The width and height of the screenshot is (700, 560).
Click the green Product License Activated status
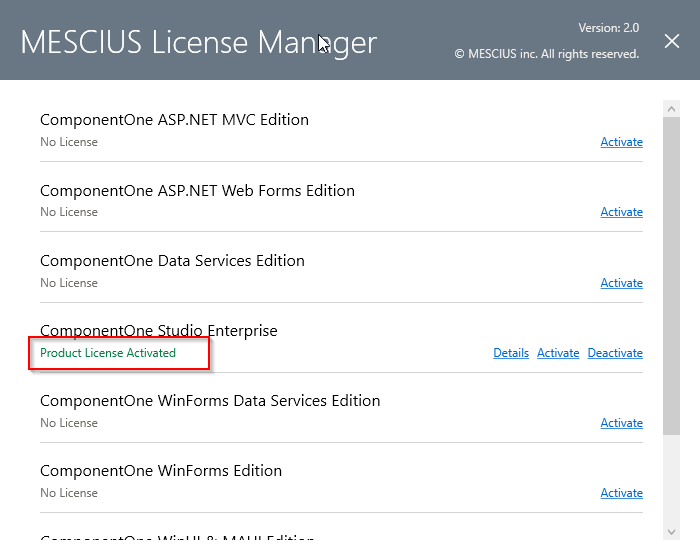[x=108, y=353]
